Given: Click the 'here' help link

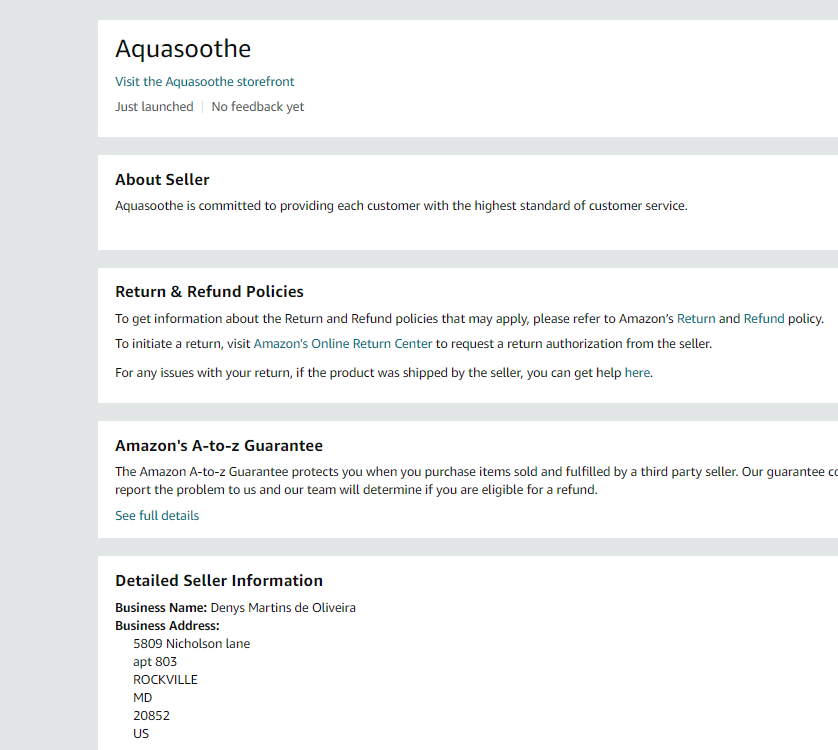Looking at the screenshot, I should pos(637,373).
